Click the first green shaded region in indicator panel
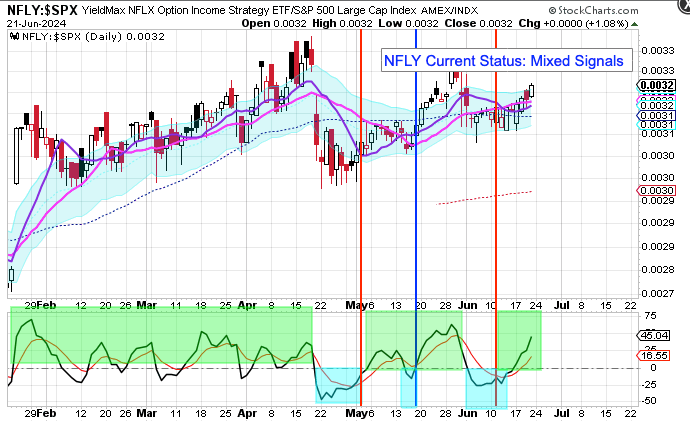Image resolution: width=690 pixels, height=421 pixels. pos(160,337)
